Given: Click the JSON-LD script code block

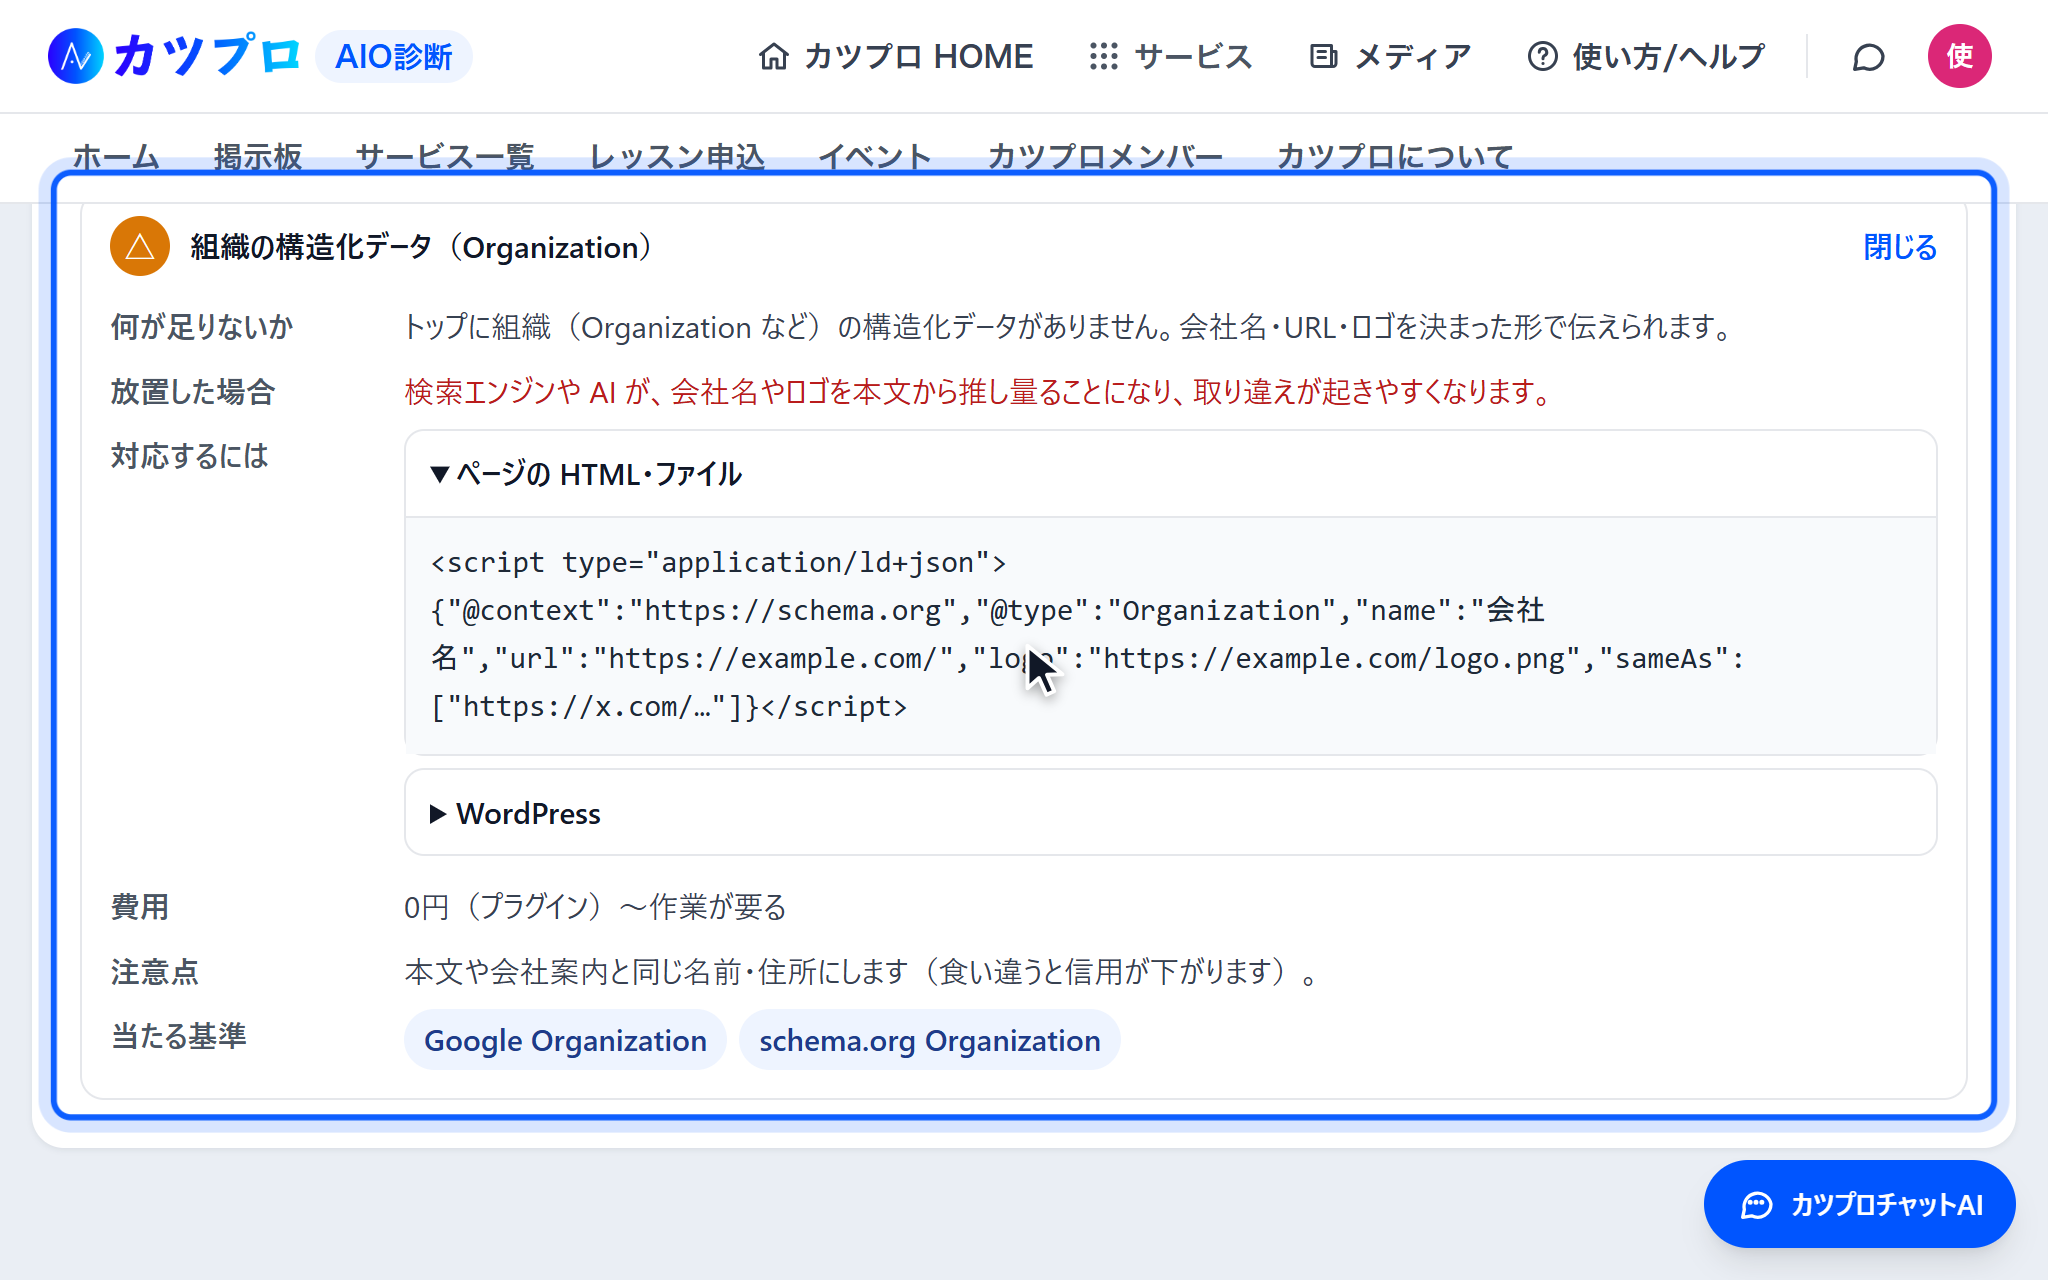Looking at the screenshot, I should (1170, 635).
